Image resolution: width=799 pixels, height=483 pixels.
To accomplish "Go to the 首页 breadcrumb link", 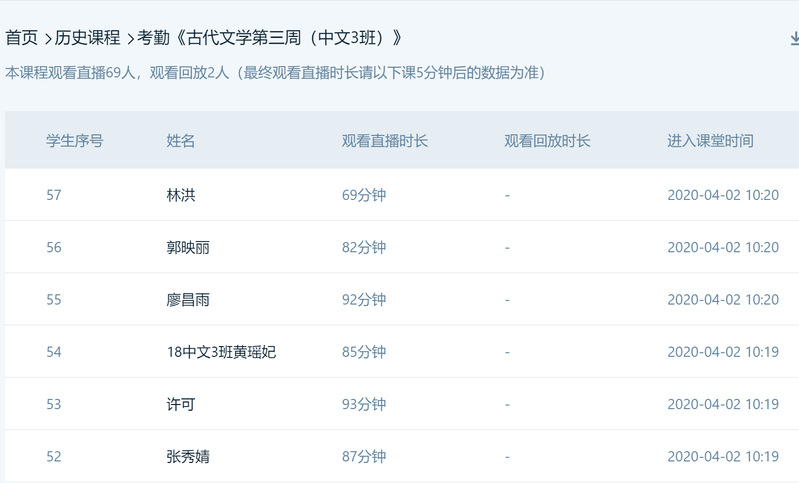I will [21, 39].
